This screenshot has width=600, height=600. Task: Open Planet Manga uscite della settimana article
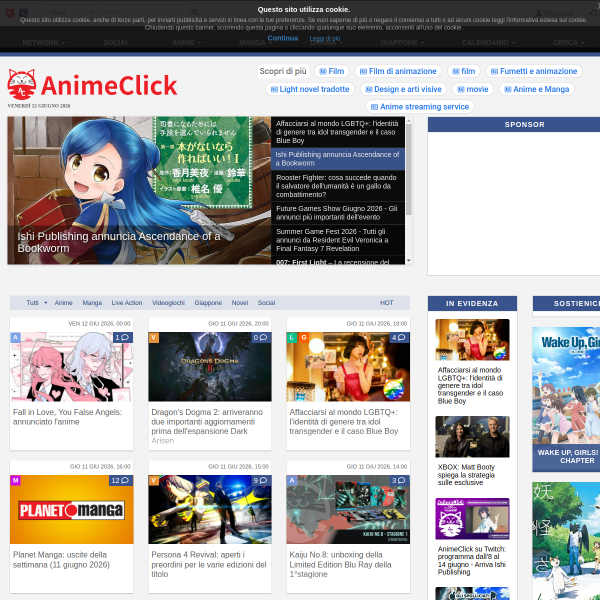point(61,559)
